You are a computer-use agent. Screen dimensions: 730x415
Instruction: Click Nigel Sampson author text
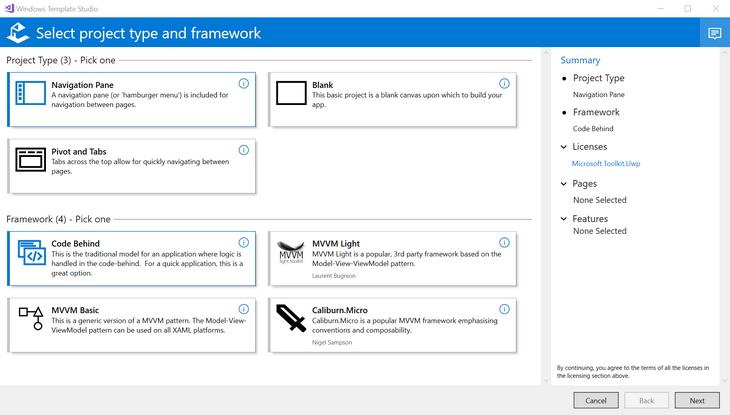pos(331,342)
